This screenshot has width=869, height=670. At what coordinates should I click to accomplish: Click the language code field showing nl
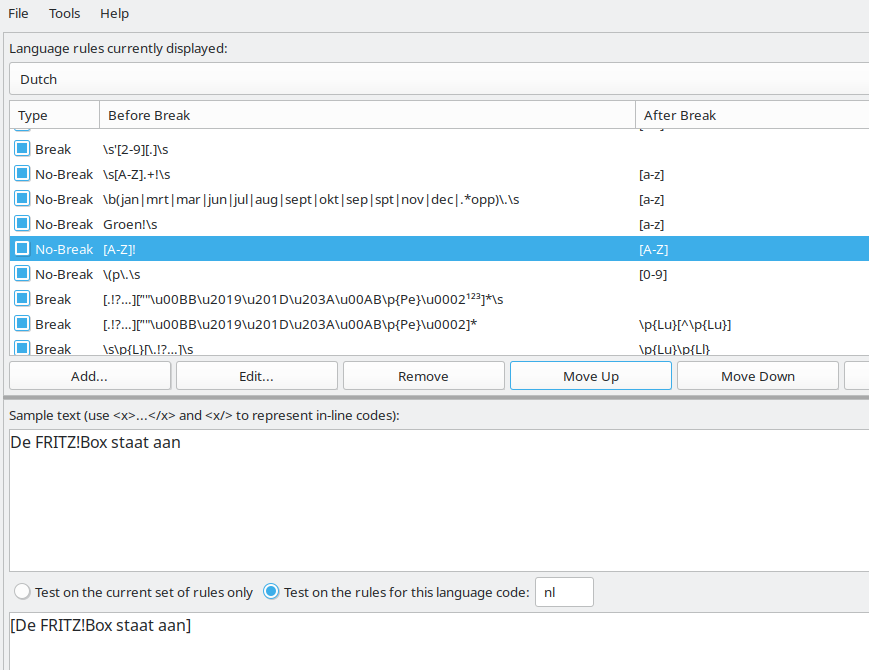564,591
